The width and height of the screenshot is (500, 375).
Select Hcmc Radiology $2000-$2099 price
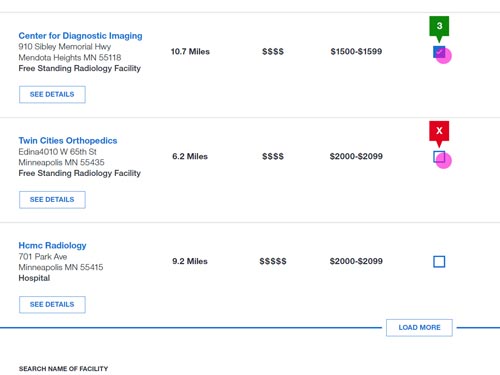[356, 261]
